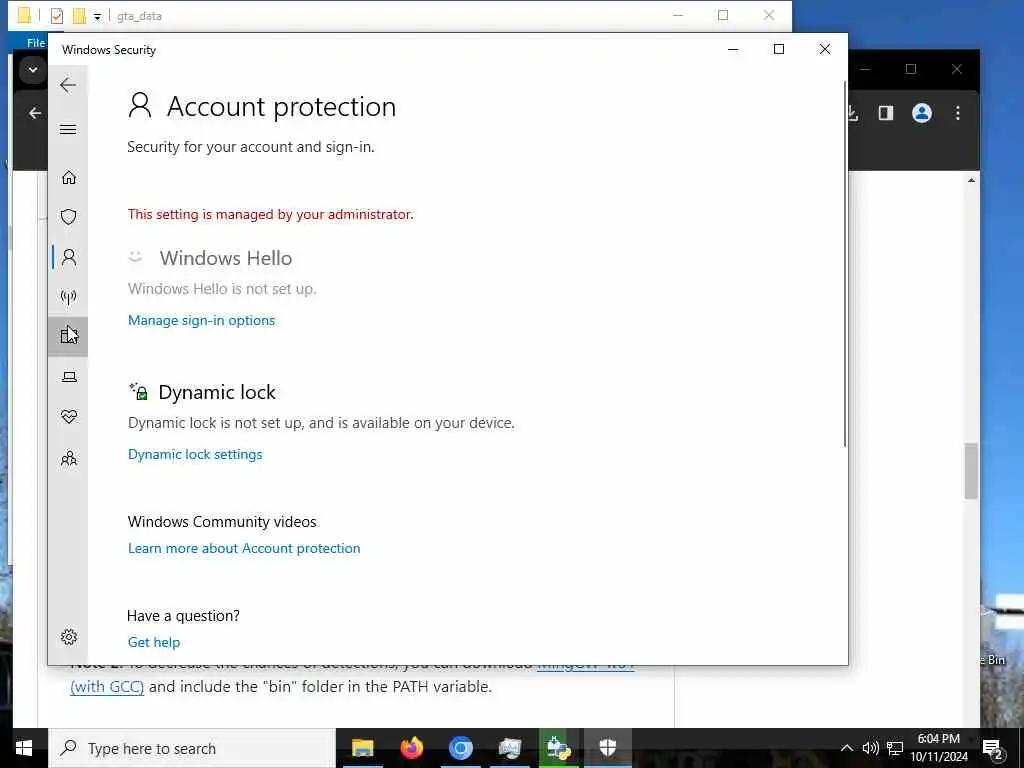This screenshot has width=1024, height=768.
Task: Minimize the Windows Security window
Action: pos(733,49)
